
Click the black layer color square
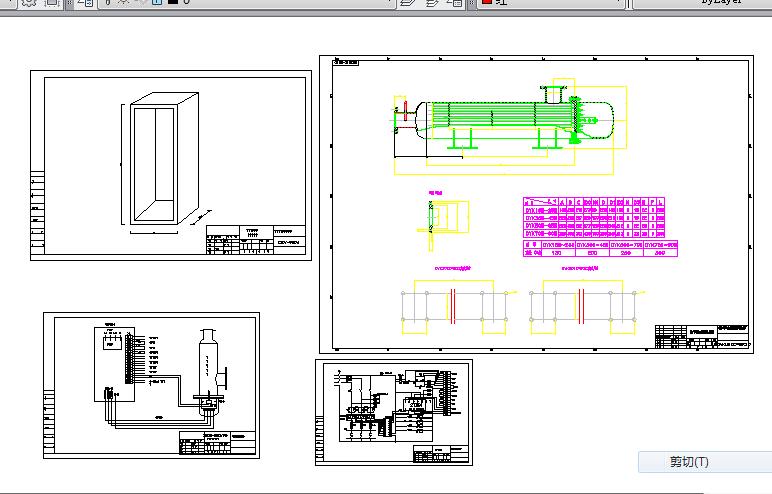coord(172,3)
